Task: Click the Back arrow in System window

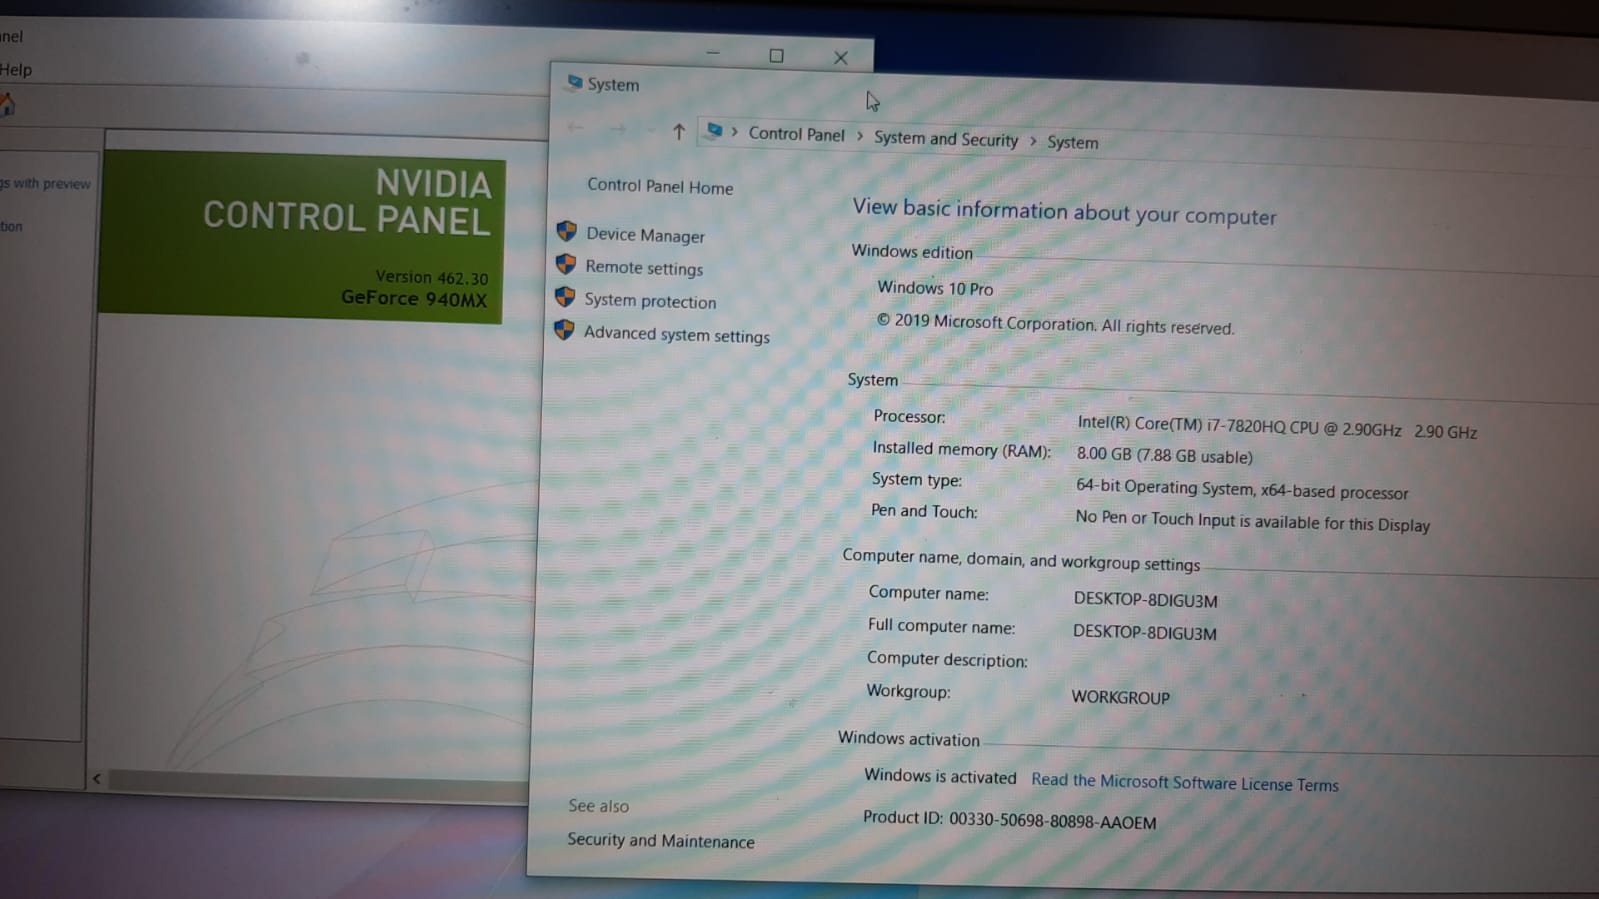Action: 576,127
